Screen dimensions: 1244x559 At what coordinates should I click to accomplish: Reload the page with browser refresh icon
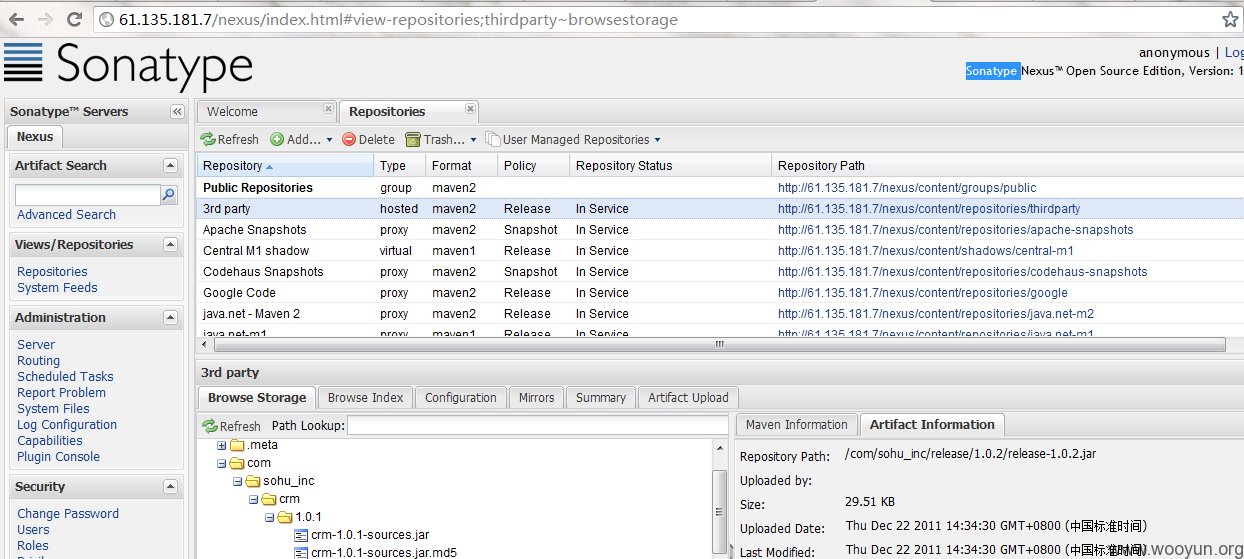(x=74, y=19)
